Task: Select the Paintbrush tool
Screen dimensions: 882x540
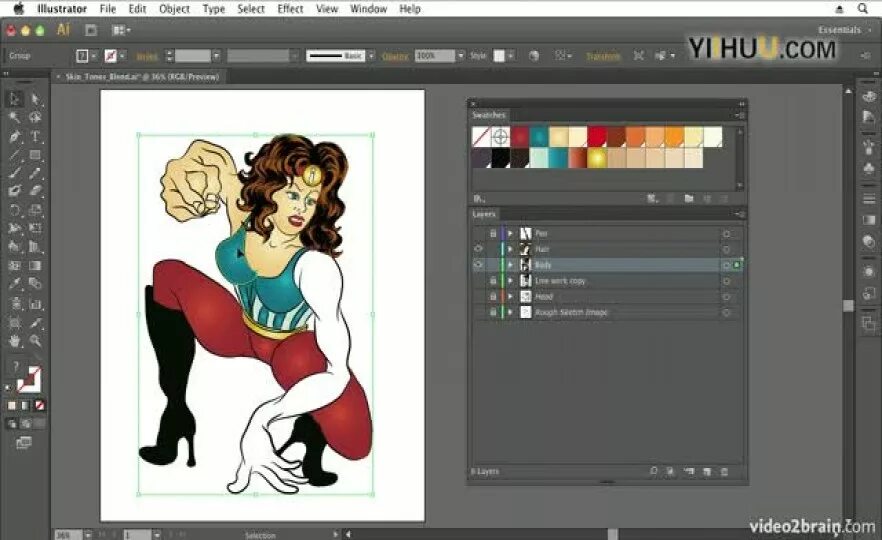Action: click(x=14, y=173)
